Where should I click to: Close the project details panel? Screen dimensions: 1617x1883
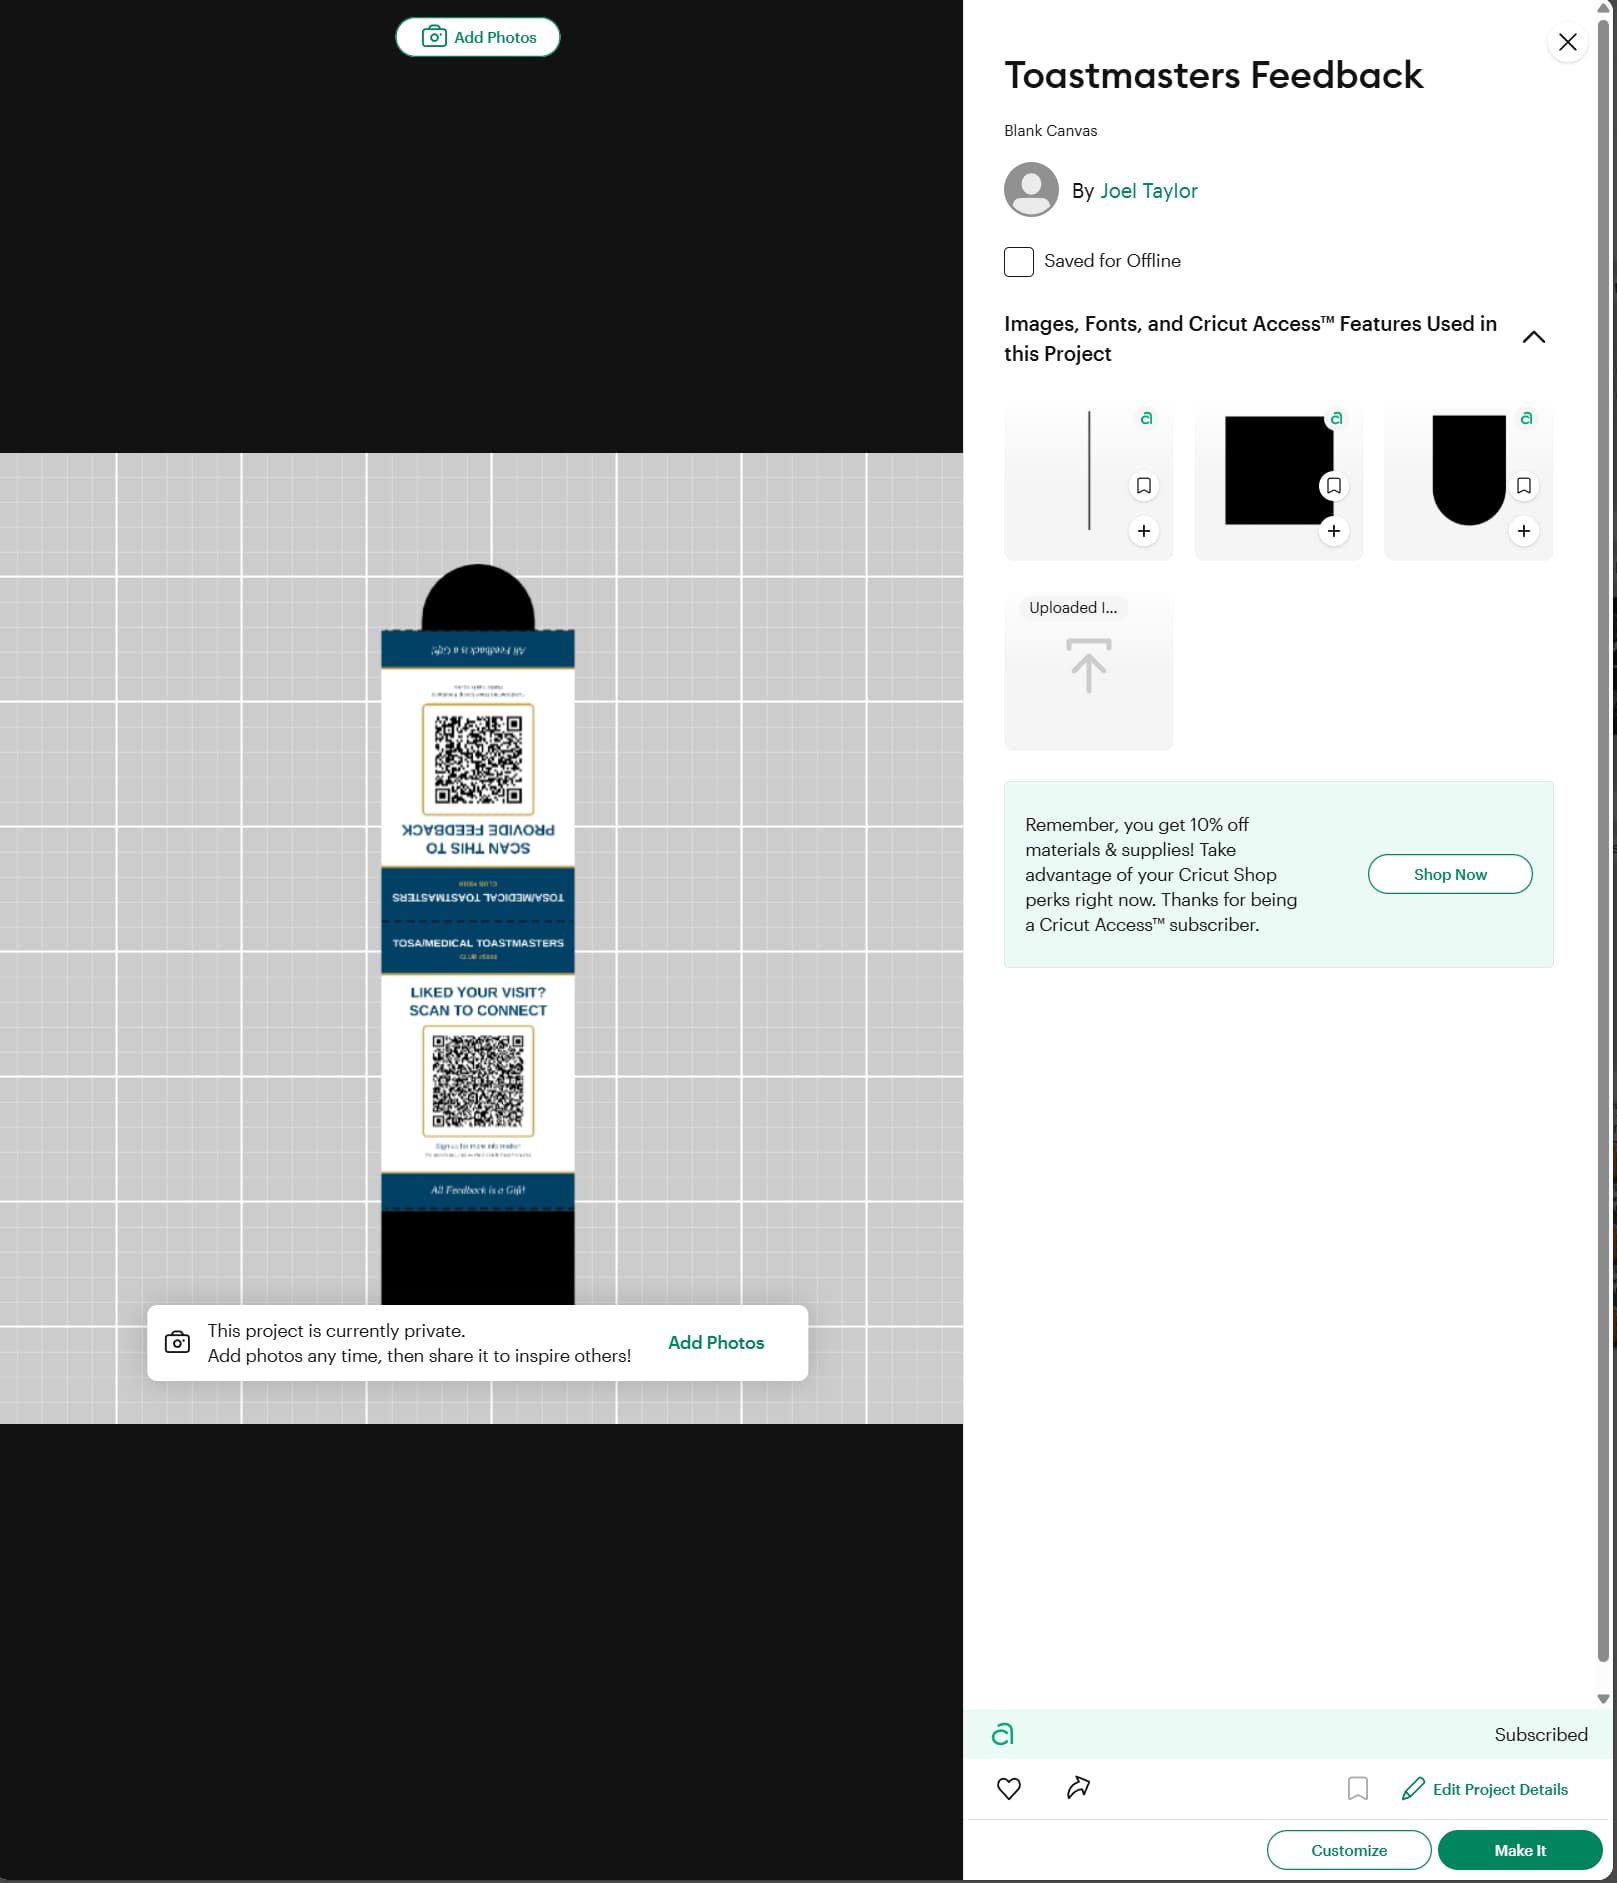1567,42
